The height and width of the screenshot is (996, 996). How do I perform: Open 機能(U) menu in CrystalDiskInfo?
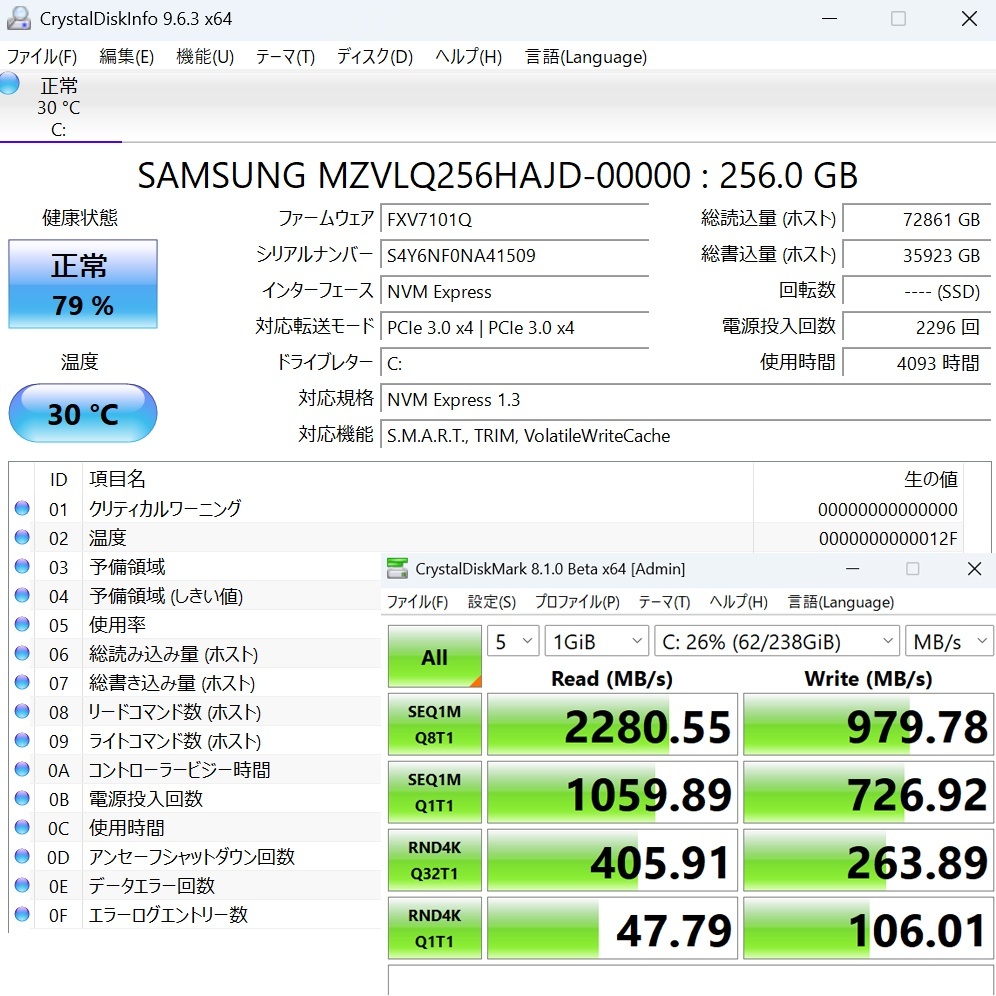click(x=205, y=57)
